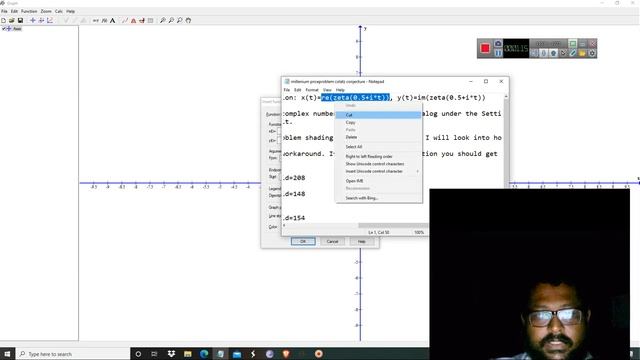Image resolution: width=640 pixels, height=360 pixels.
Task: Toggle the Axes checkbox in function list
Action: [x=4, y=29]
